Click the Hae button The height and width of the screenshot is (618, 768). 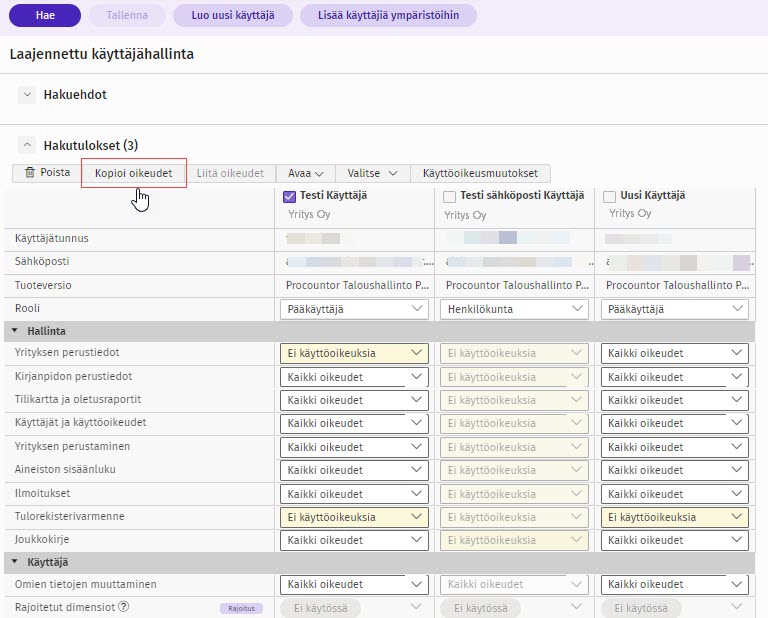(x=45, y=15)
